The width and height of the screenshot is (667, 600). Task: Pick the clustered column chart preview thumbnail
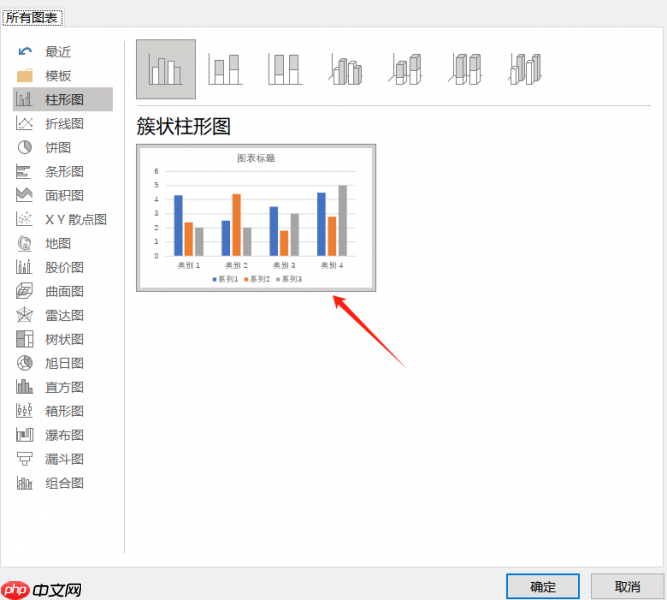[256, 218]
